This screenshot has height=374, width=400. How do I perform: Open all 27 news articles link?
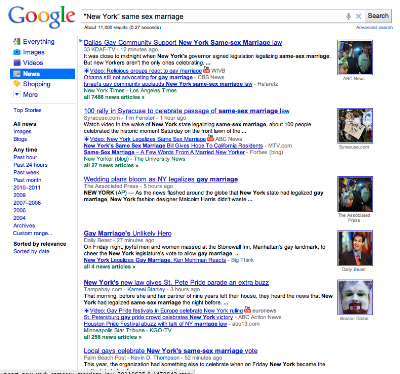click(111, 165)
